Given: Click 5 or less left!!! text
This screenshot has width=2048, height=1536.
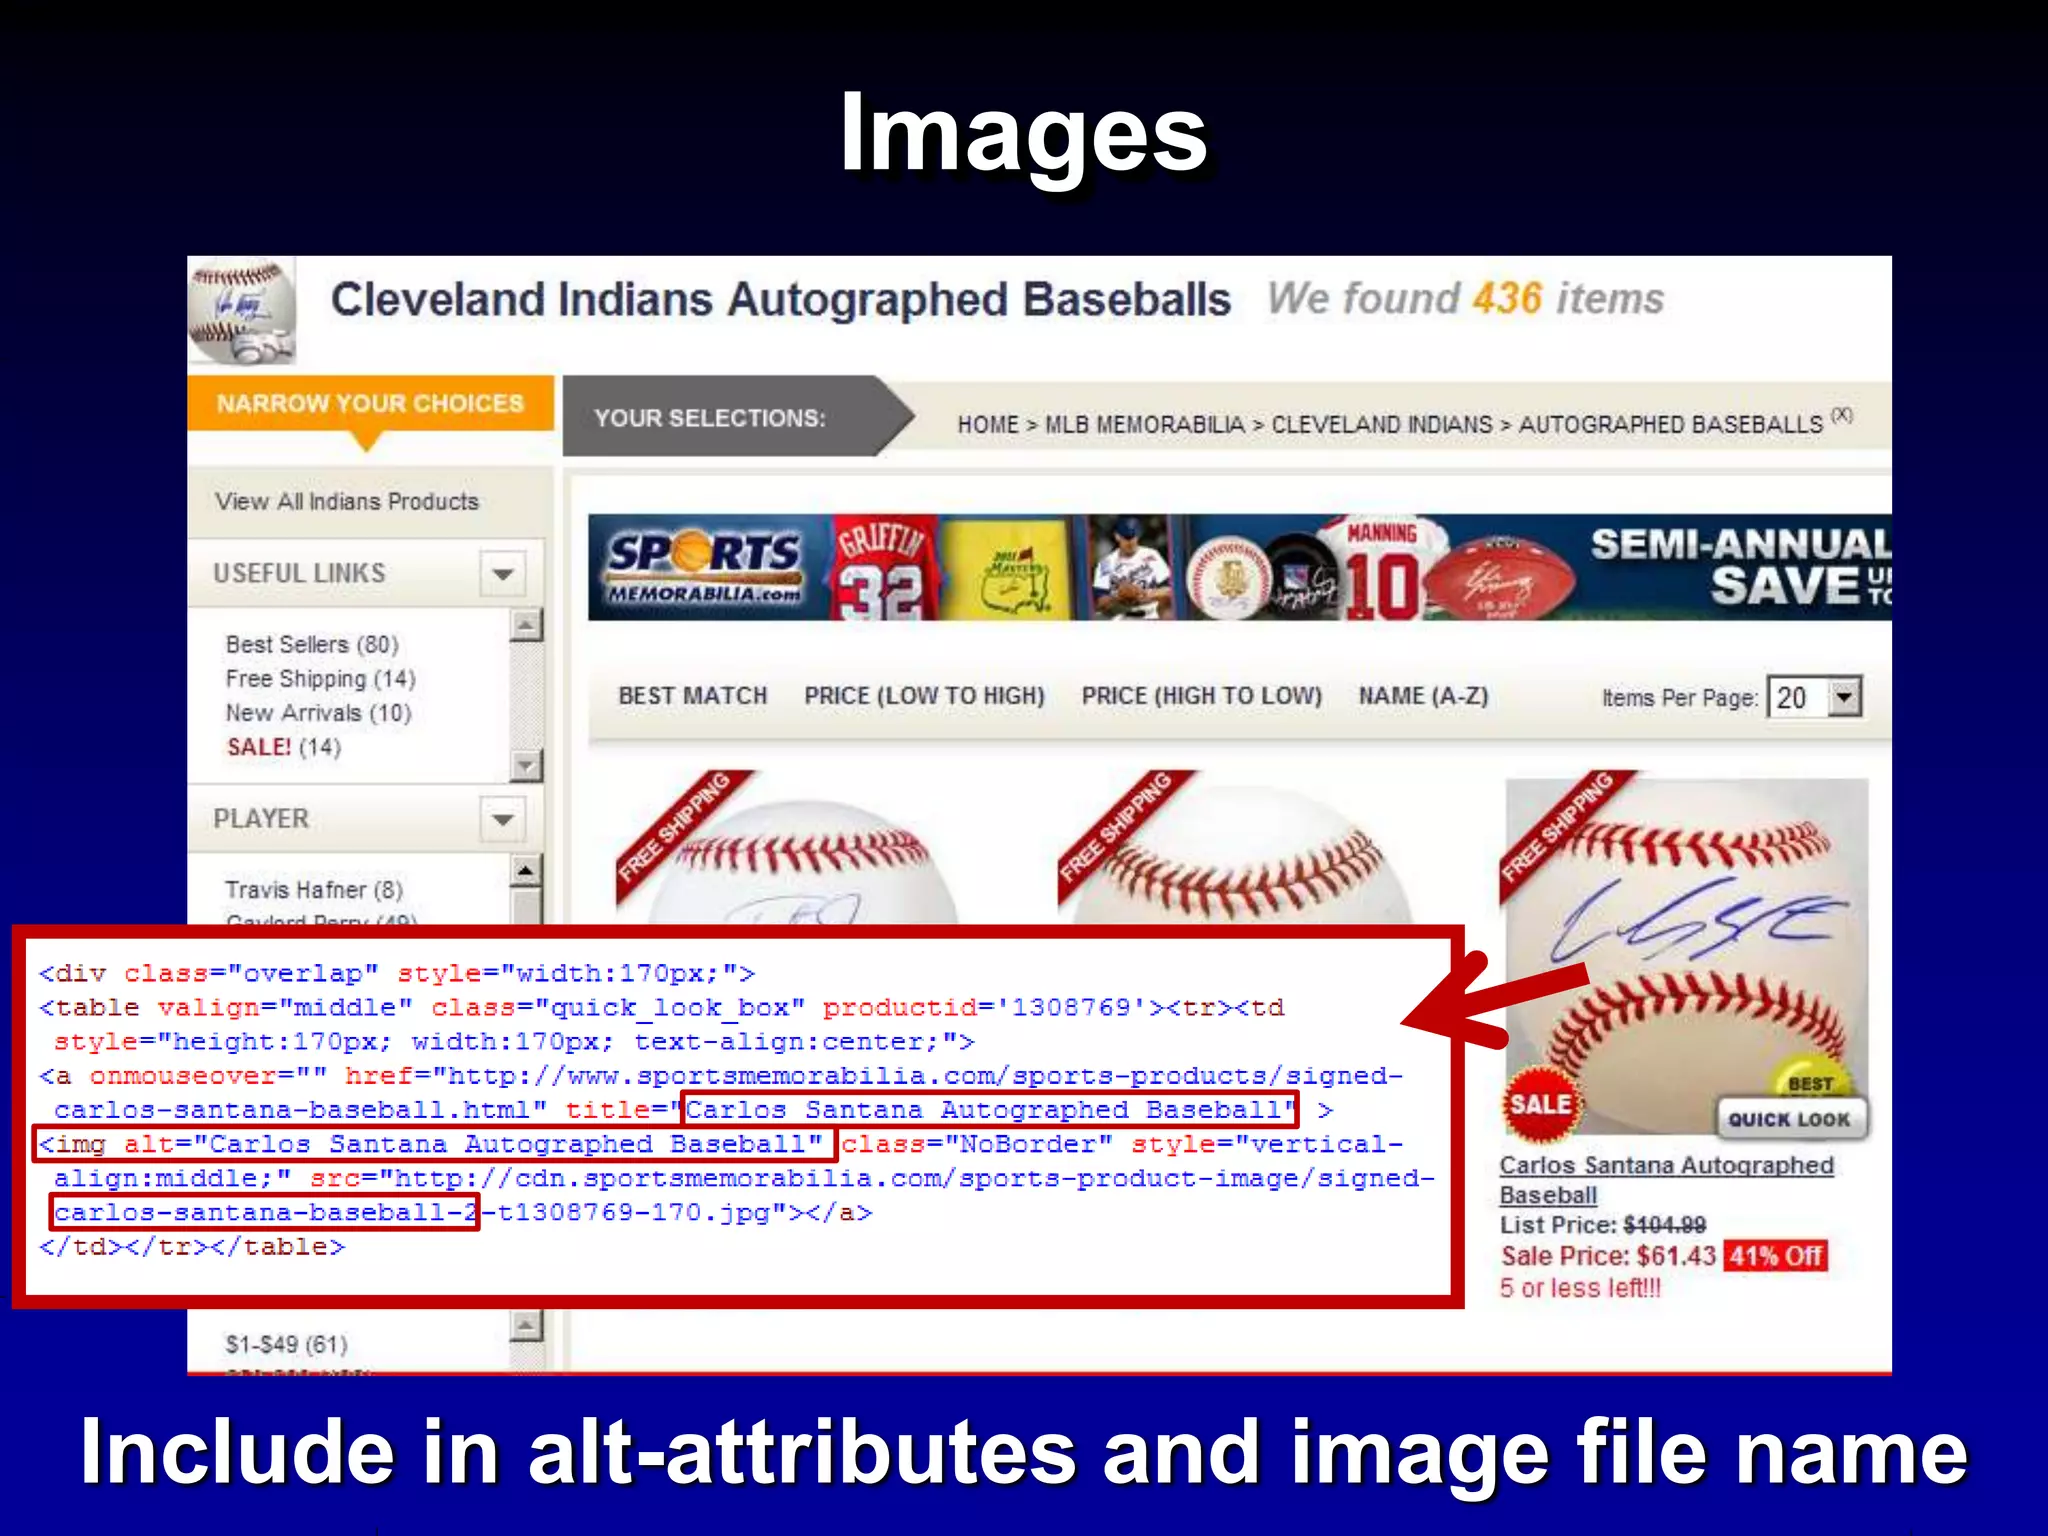Looking at the screenshot, I should [x=1580, y=1288].
